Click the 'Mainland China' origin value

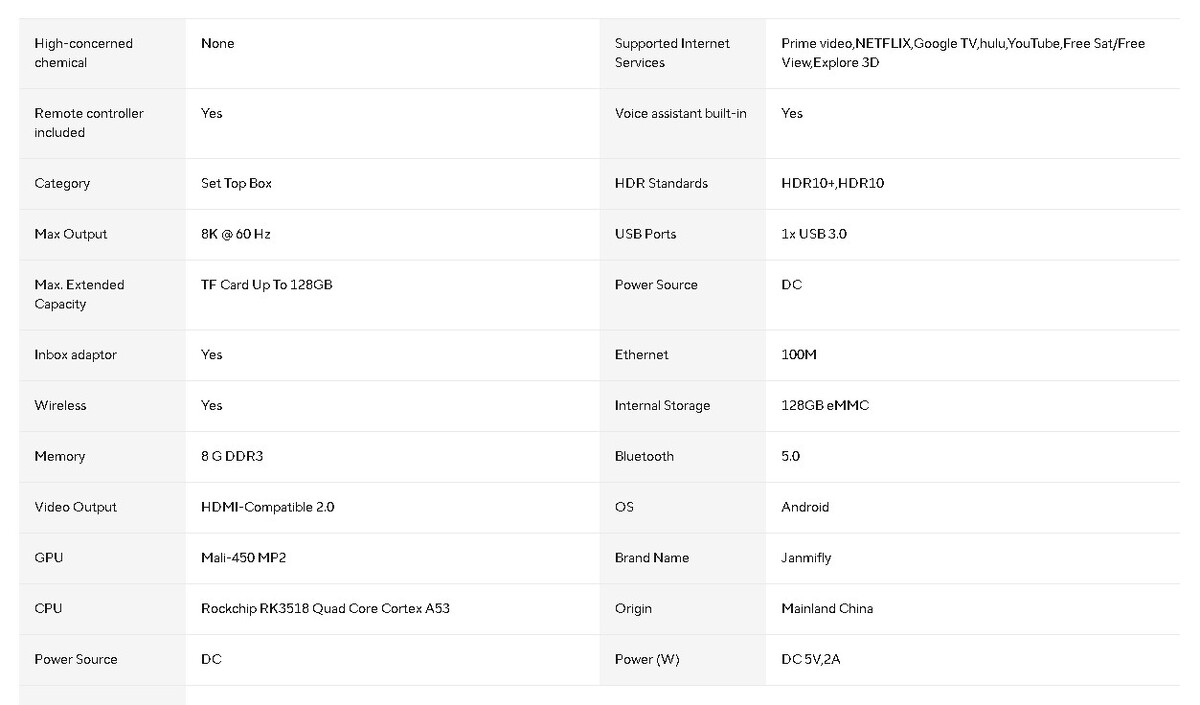point(826,609)
